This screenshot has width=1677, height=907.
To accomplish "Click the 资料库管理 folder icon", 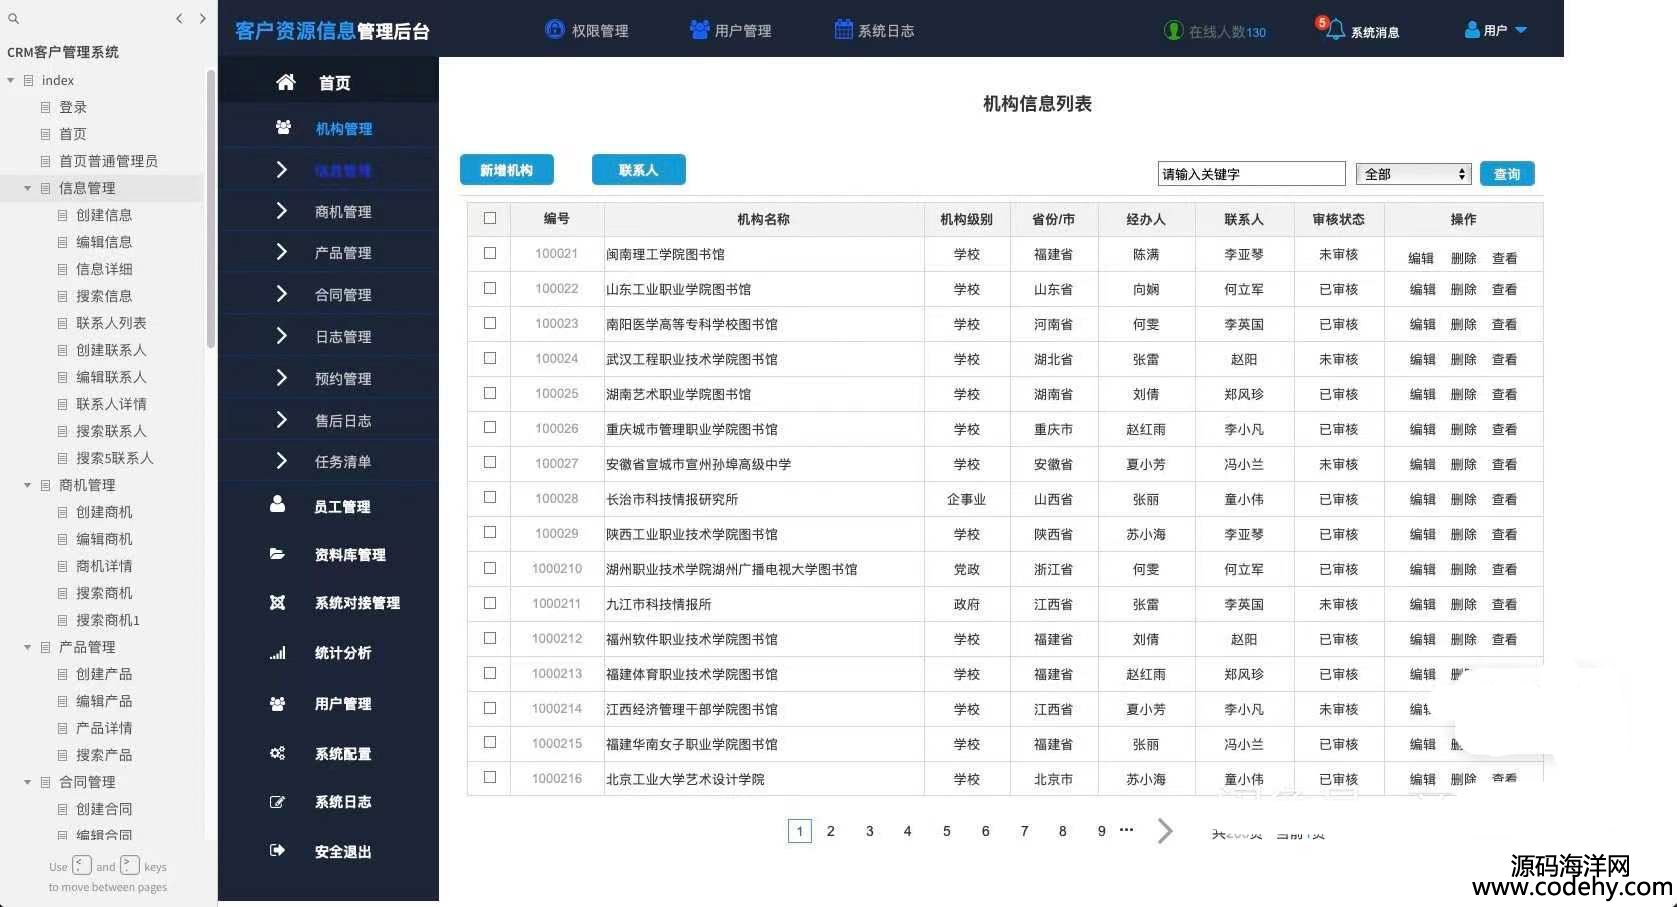I will (277, 554).
